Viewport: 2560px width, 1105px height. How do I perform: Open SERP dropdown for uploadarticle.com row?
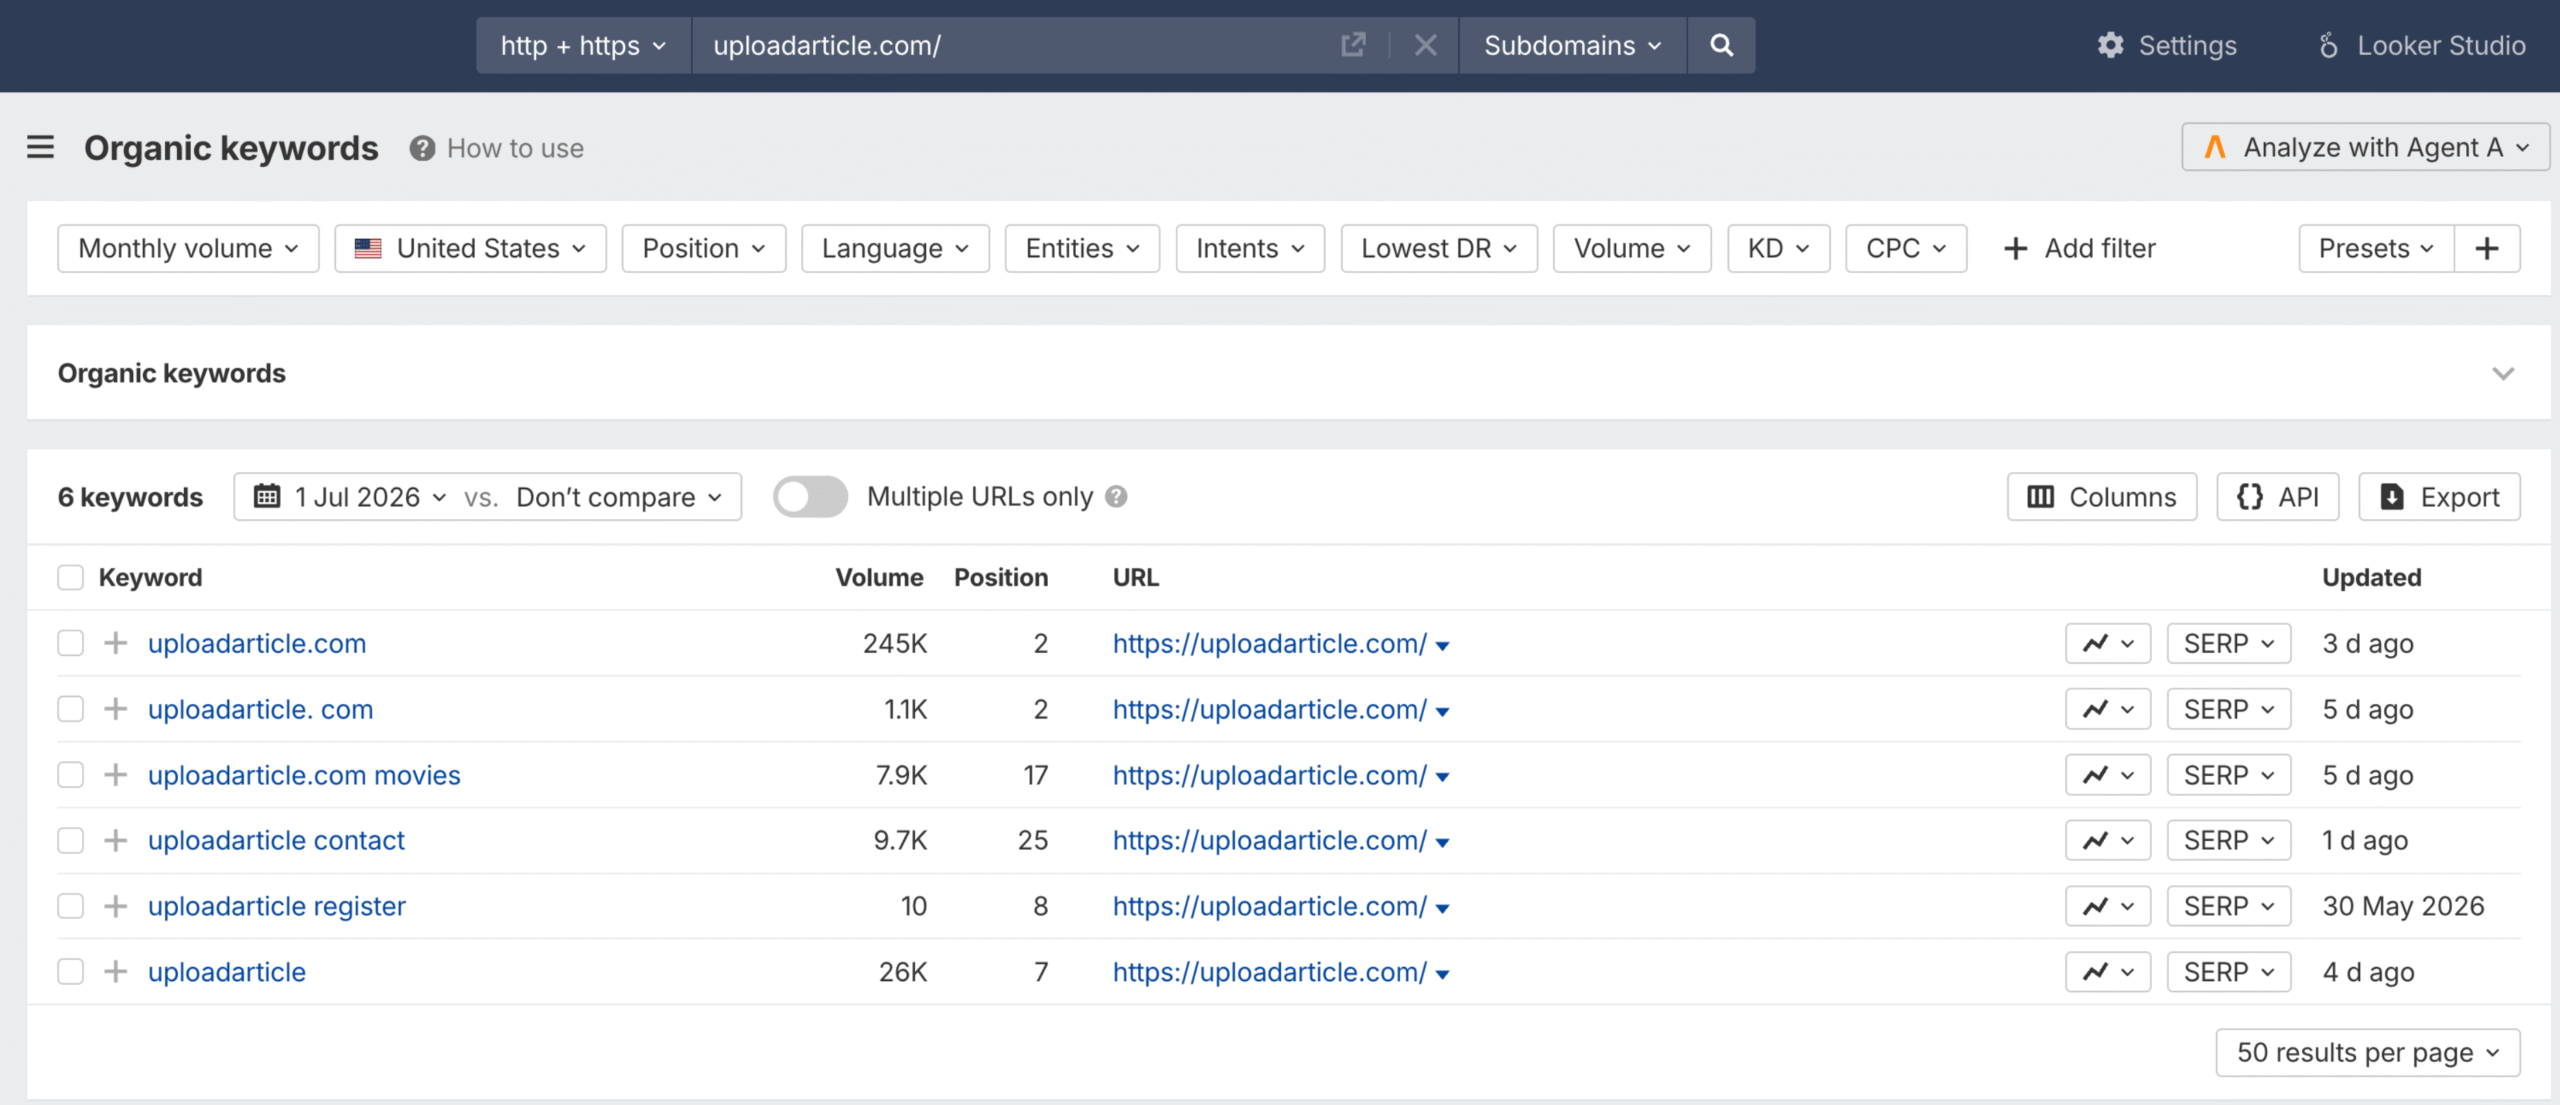(x=2228, y=643)
